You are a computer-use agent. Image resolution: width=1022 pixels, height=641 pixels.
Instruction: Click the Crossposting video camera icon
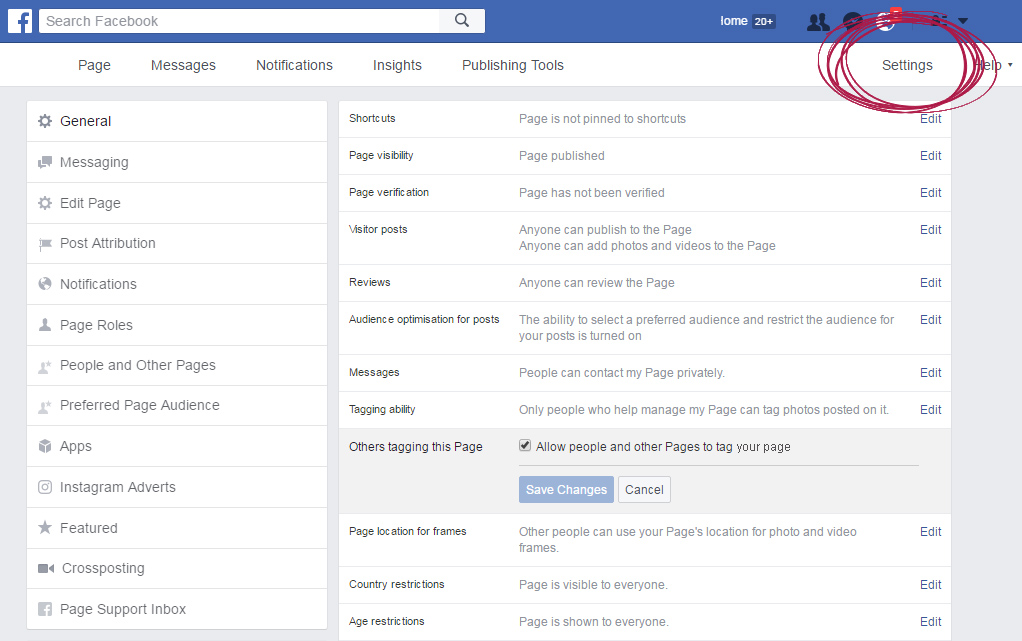pos(46,569)
